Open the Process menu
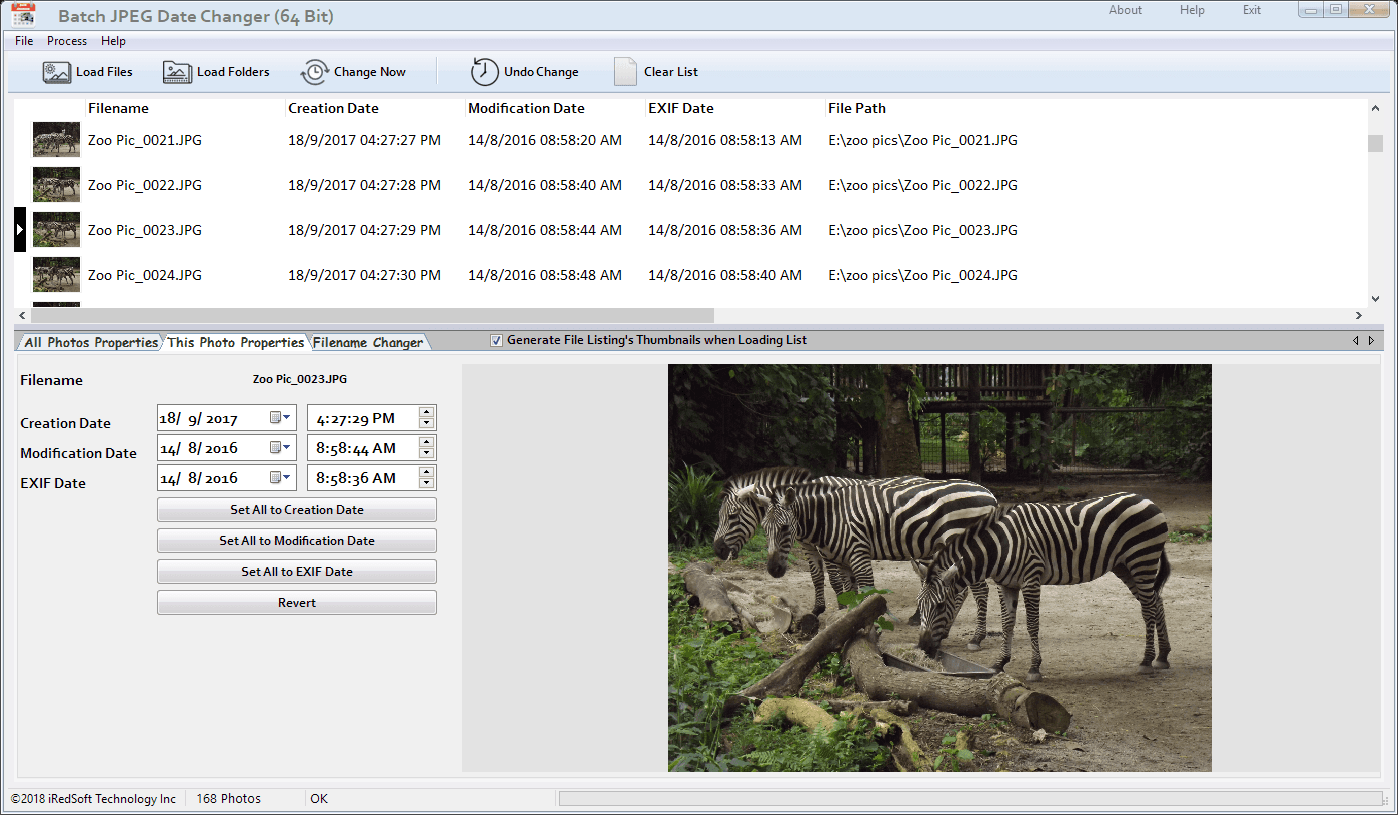 [x=67, y=41]
